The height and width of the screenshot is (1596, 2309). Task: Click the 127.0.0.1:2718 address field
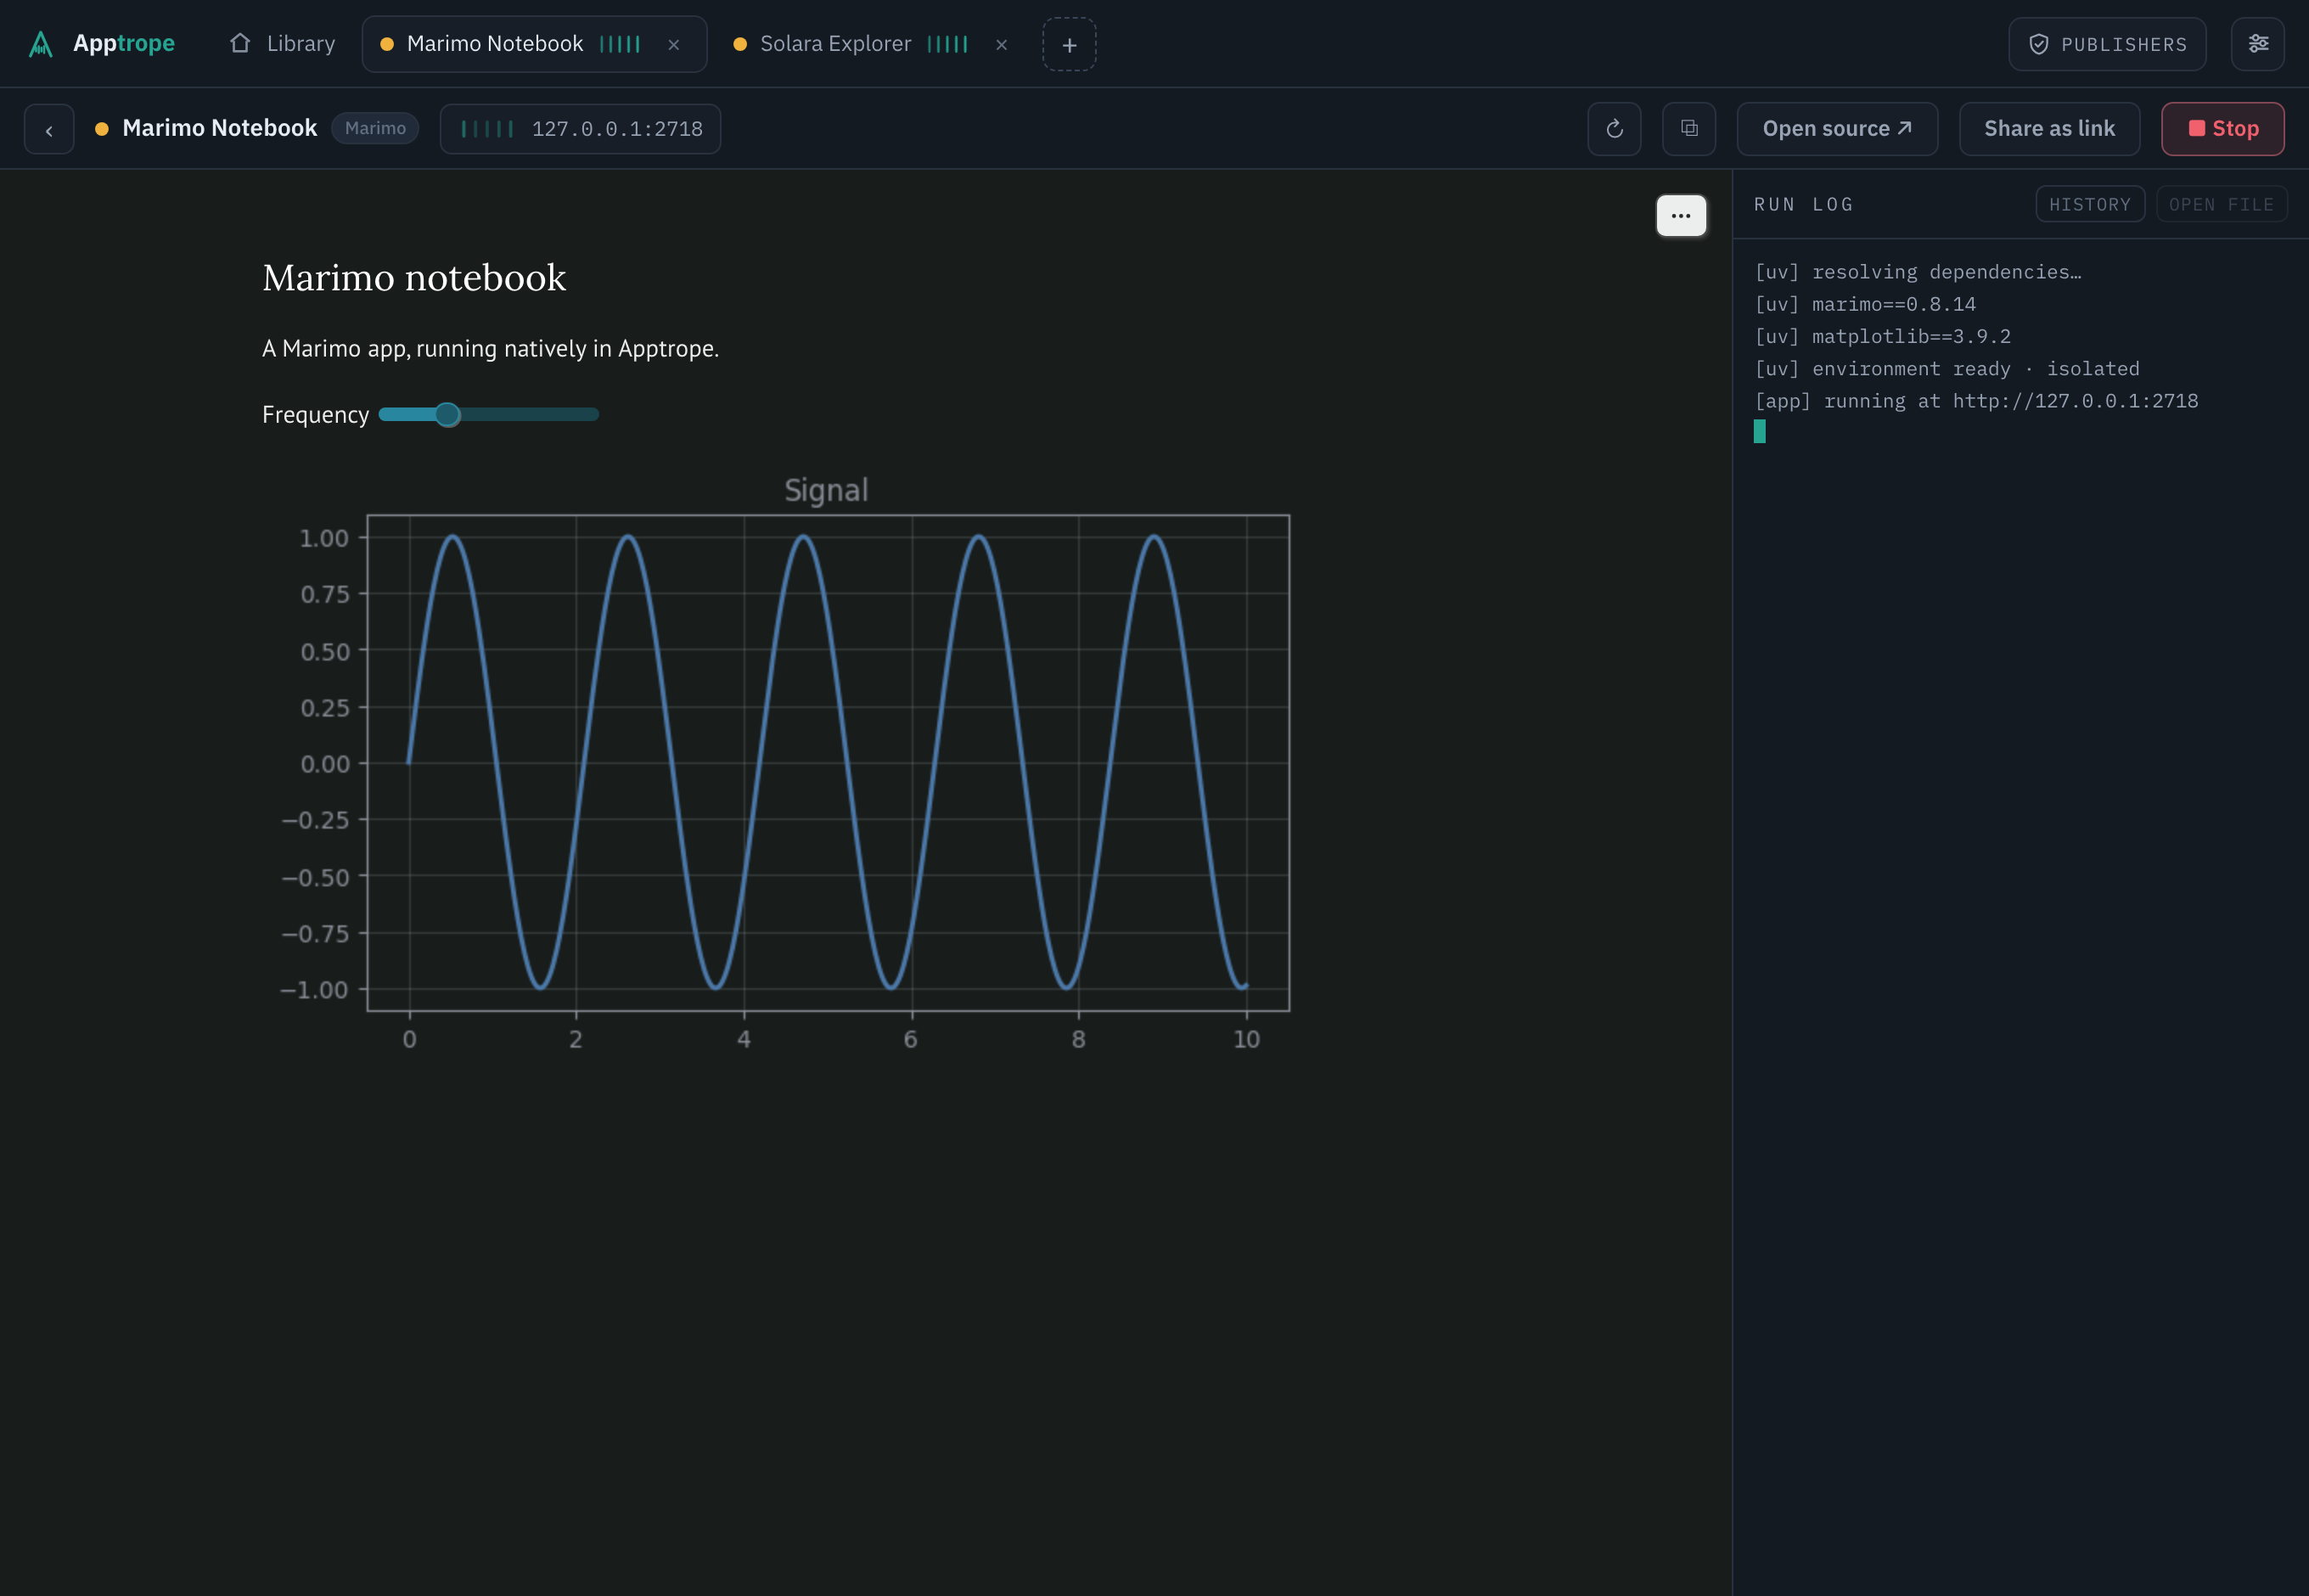point(580,129)
